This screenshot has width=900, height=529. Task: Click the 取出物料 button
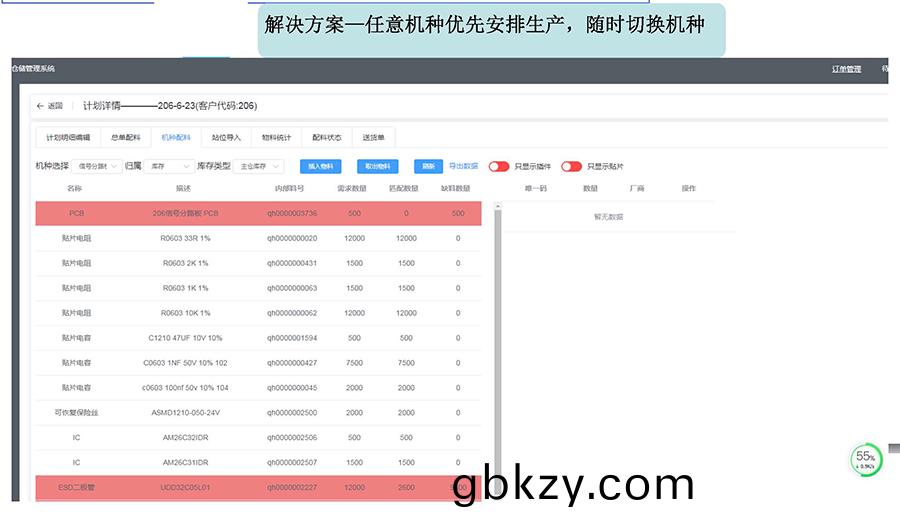377,167
